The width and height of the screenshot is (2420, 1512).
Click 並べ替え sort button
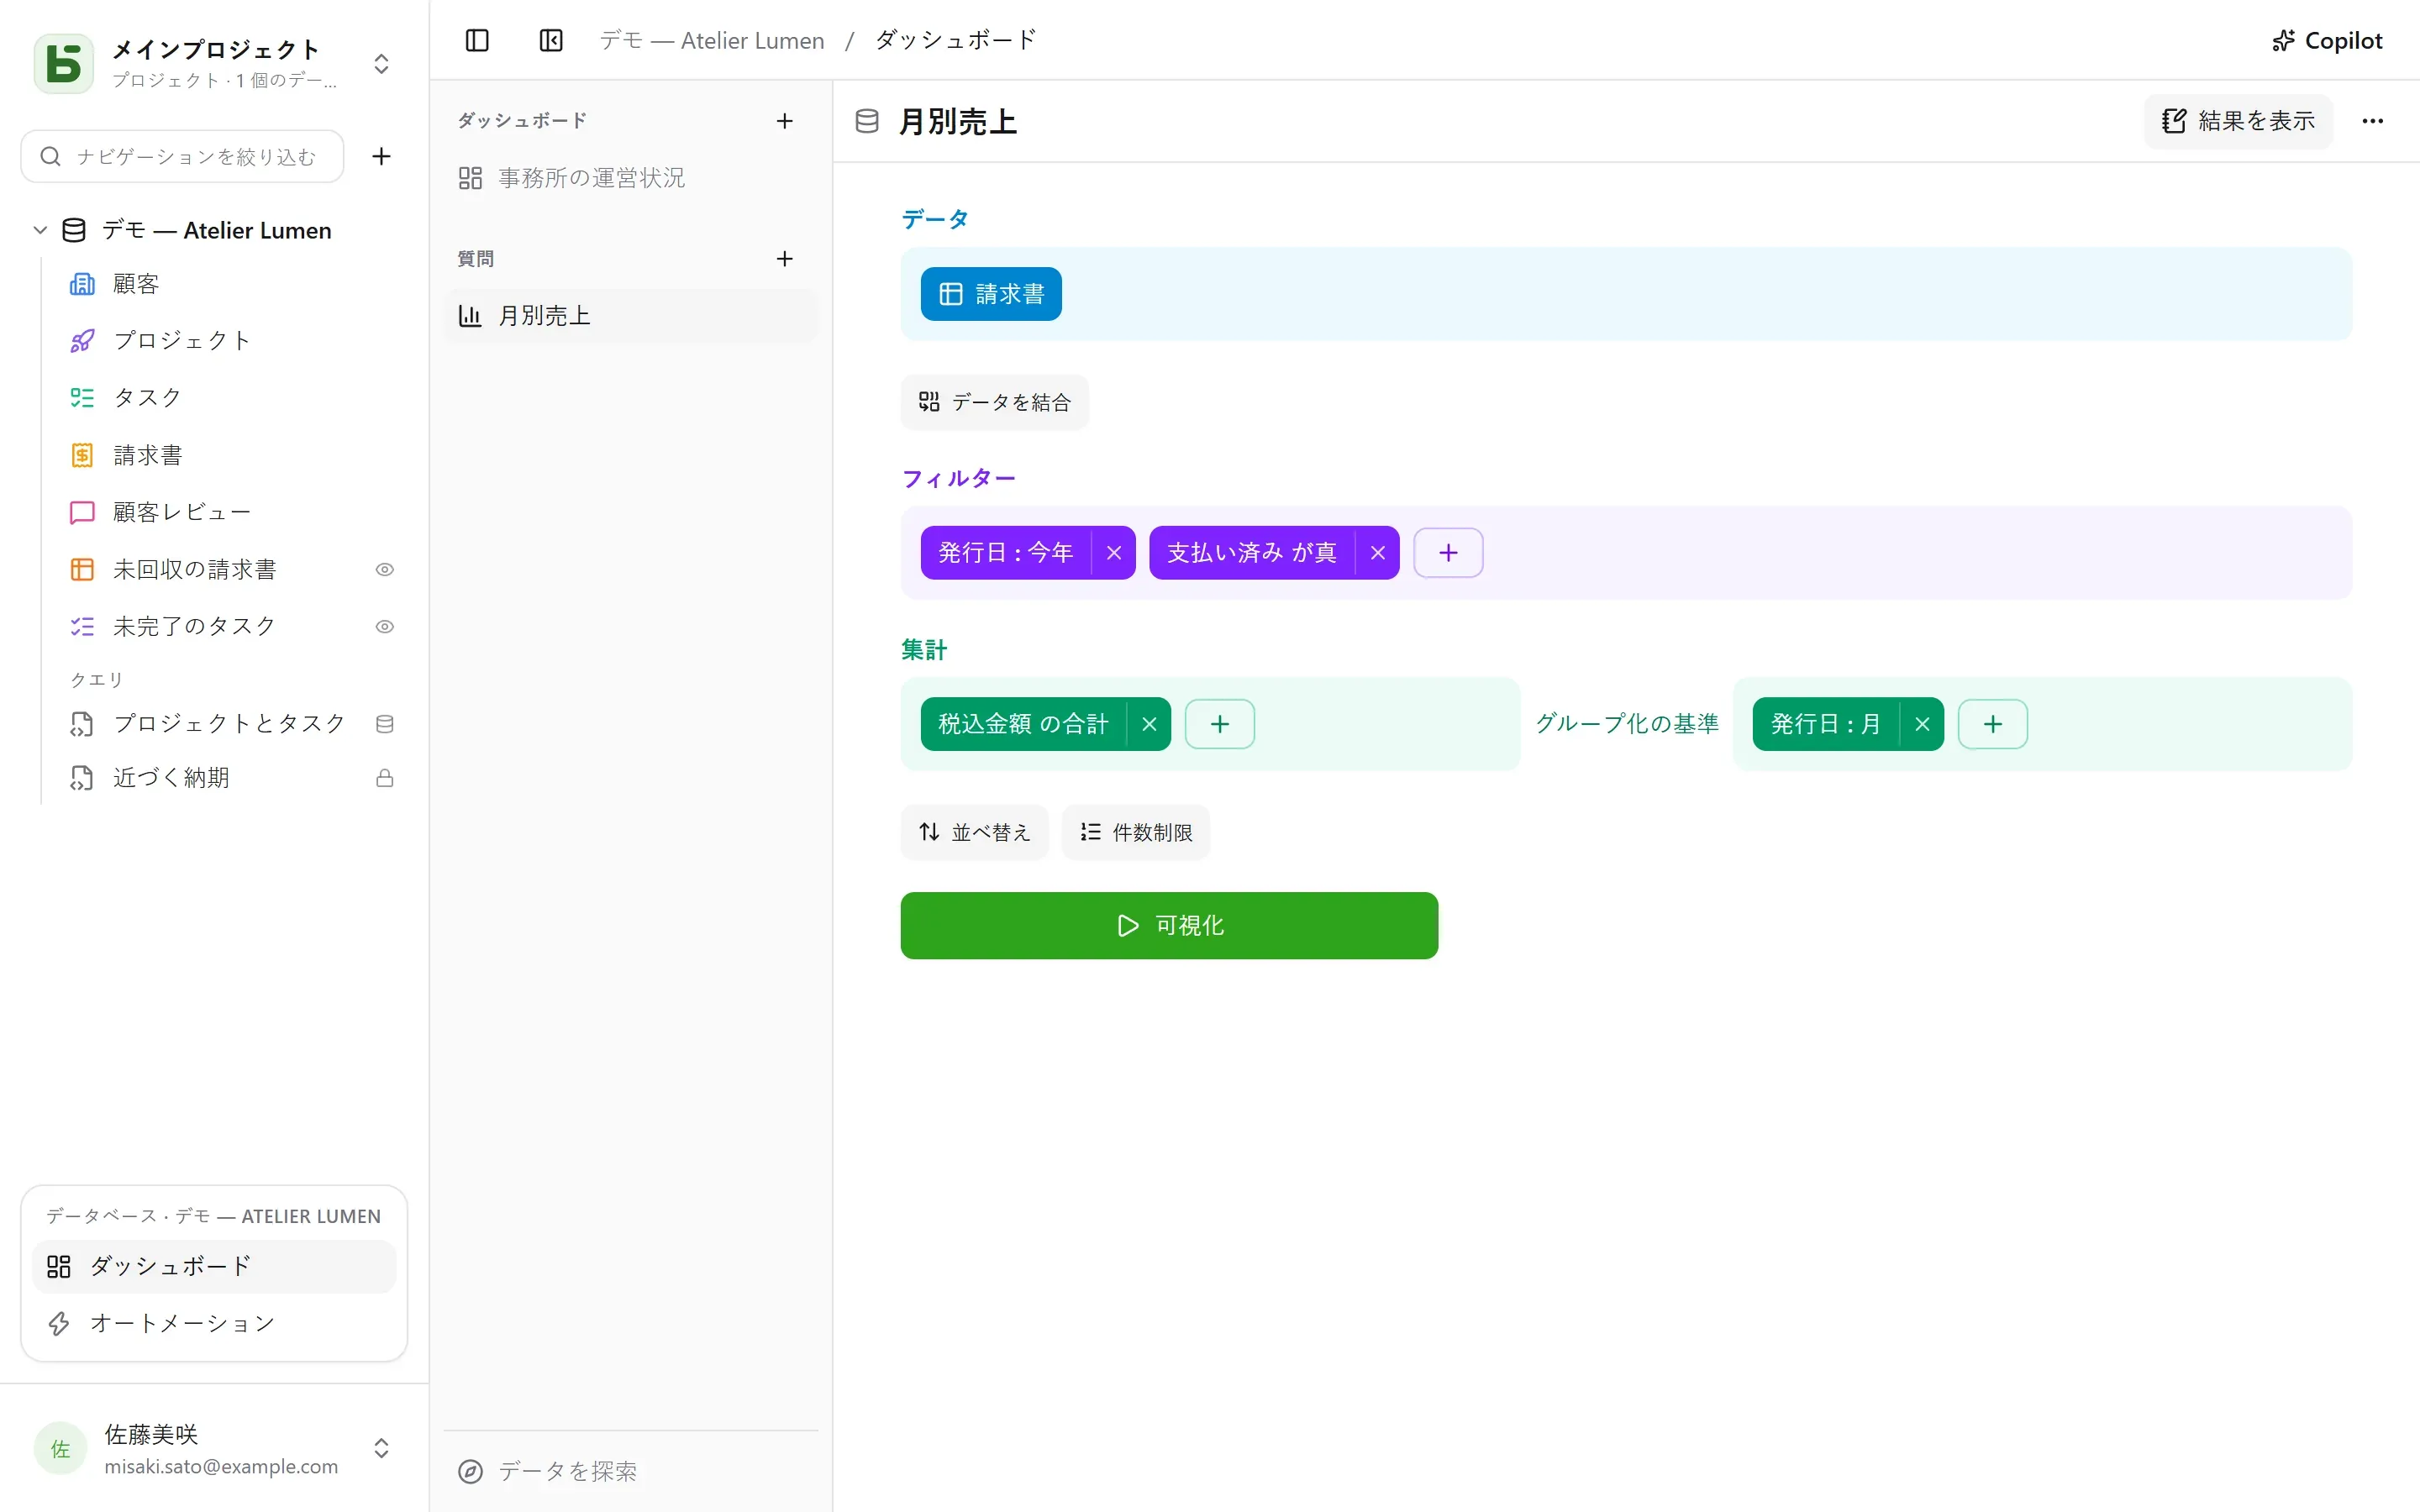pyautogui.click(x=974, y=832)
